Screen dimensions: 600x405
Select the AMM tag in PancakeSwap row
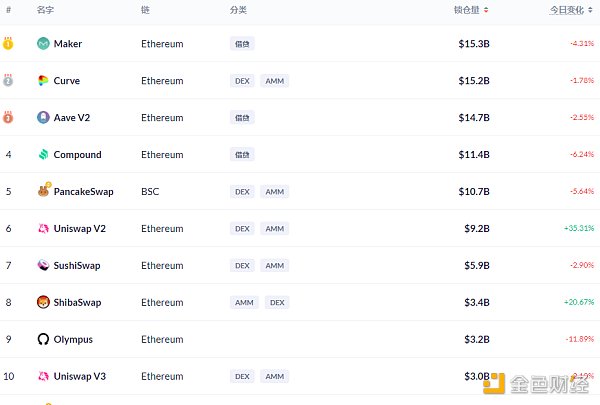coord(275,191)
